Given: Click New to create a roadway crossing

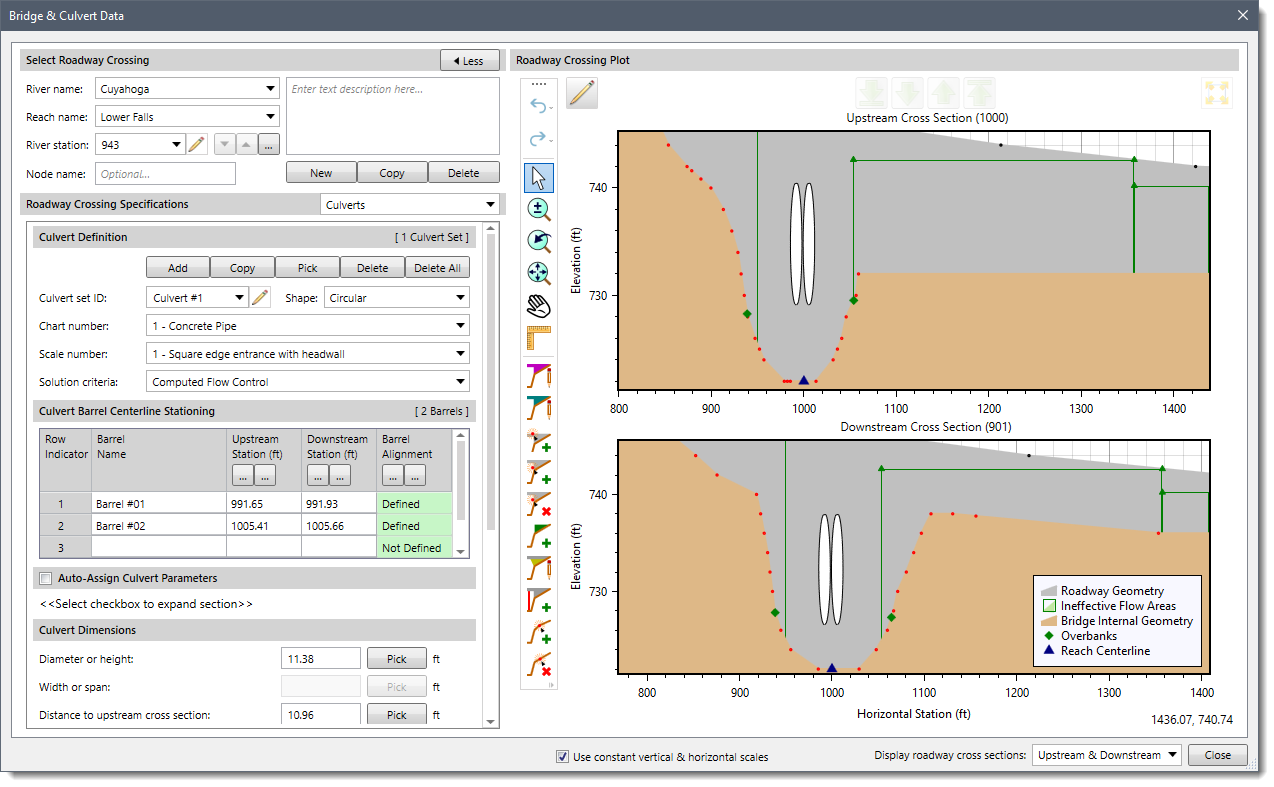Looking at the screenshot, I should pyautogui.click(x=320, y=172).
